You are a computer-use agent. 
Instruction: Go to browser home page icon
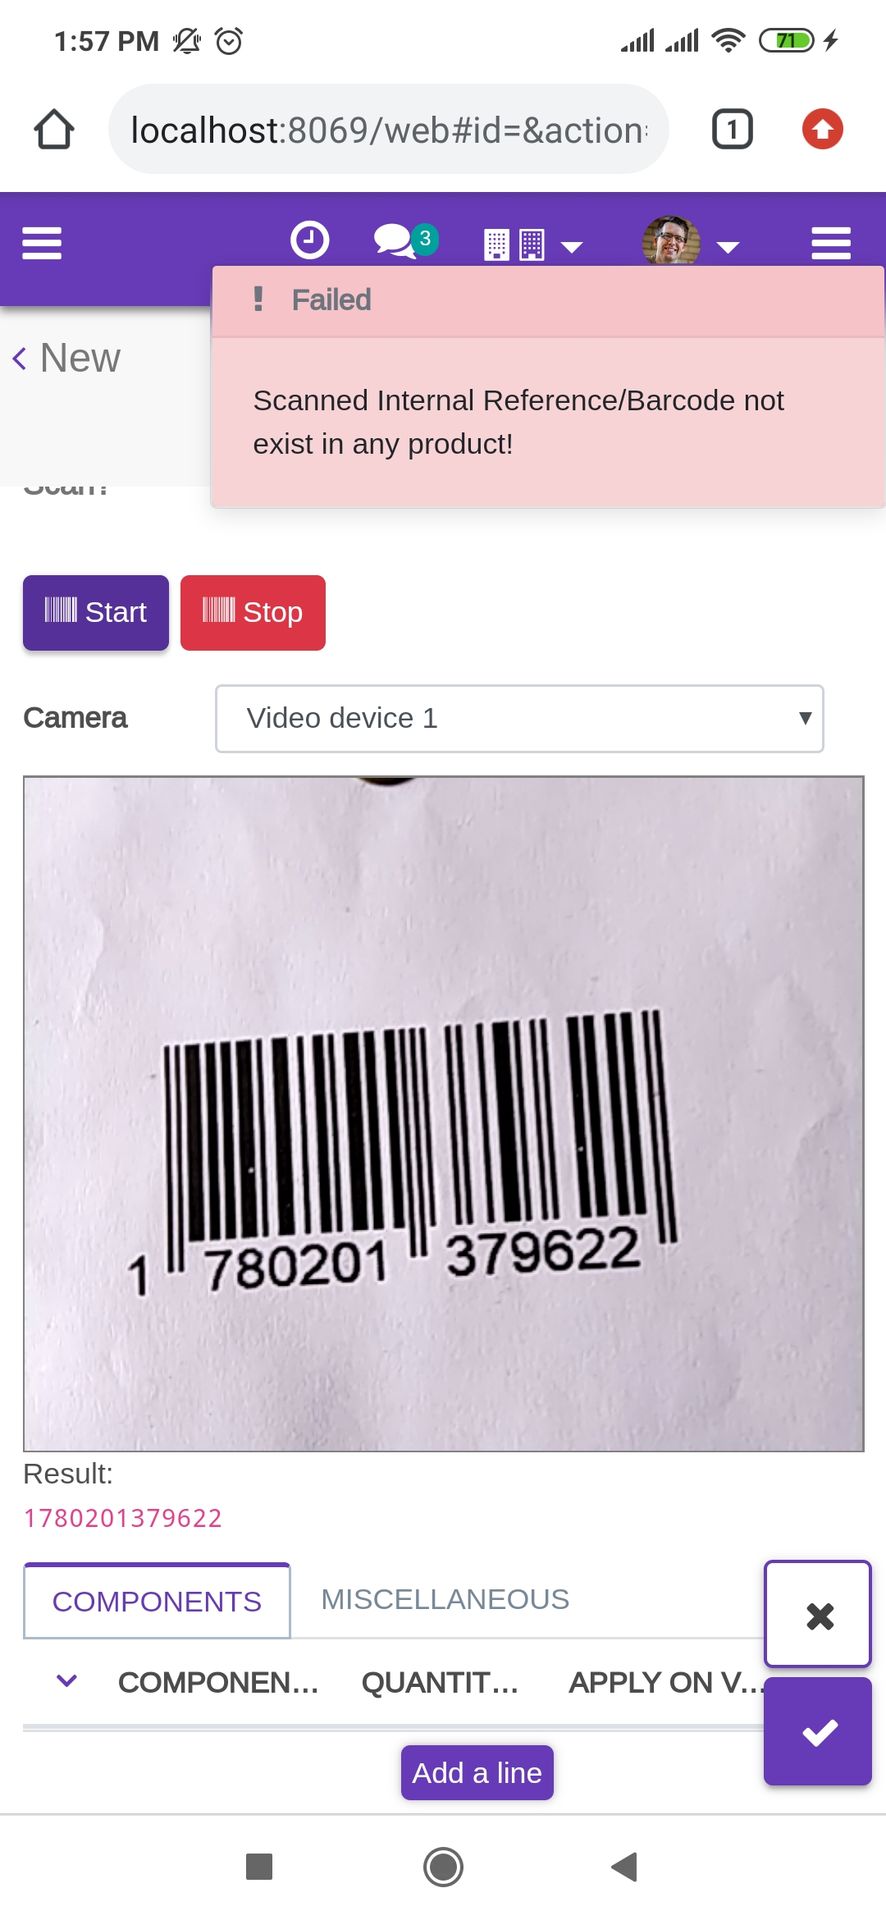[x=54, y=129]
